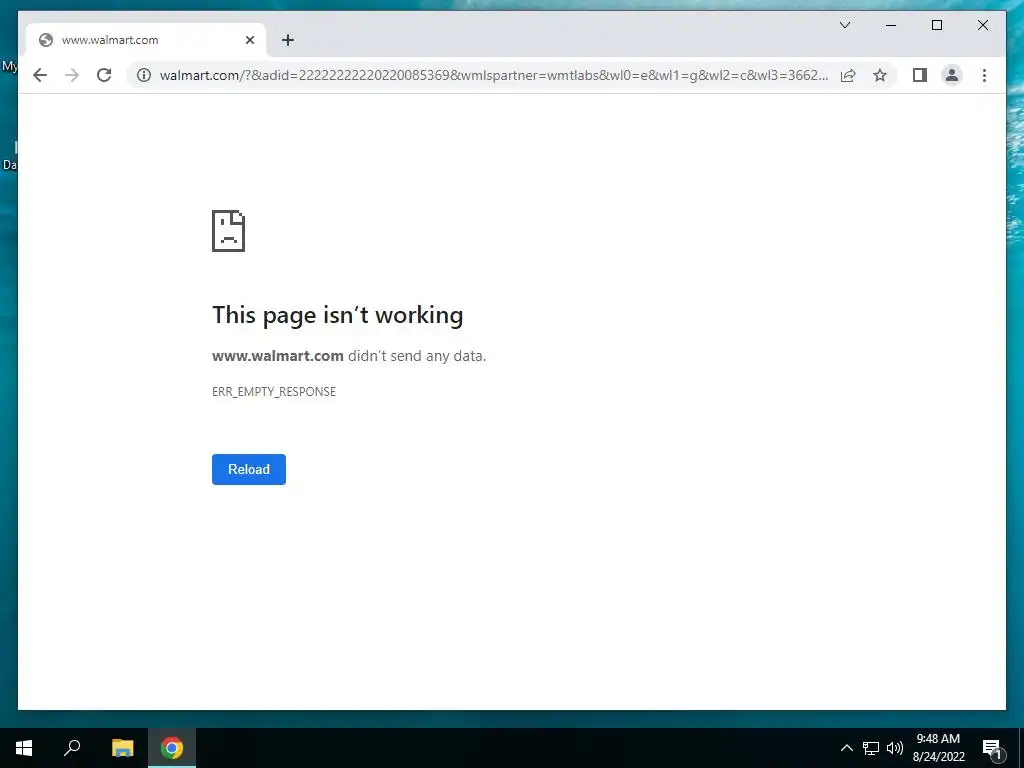The width and height of the screenshot is (1024, 768).
Task: Reload the page with the toolbar refresh icon
Action: pos(104,75)
